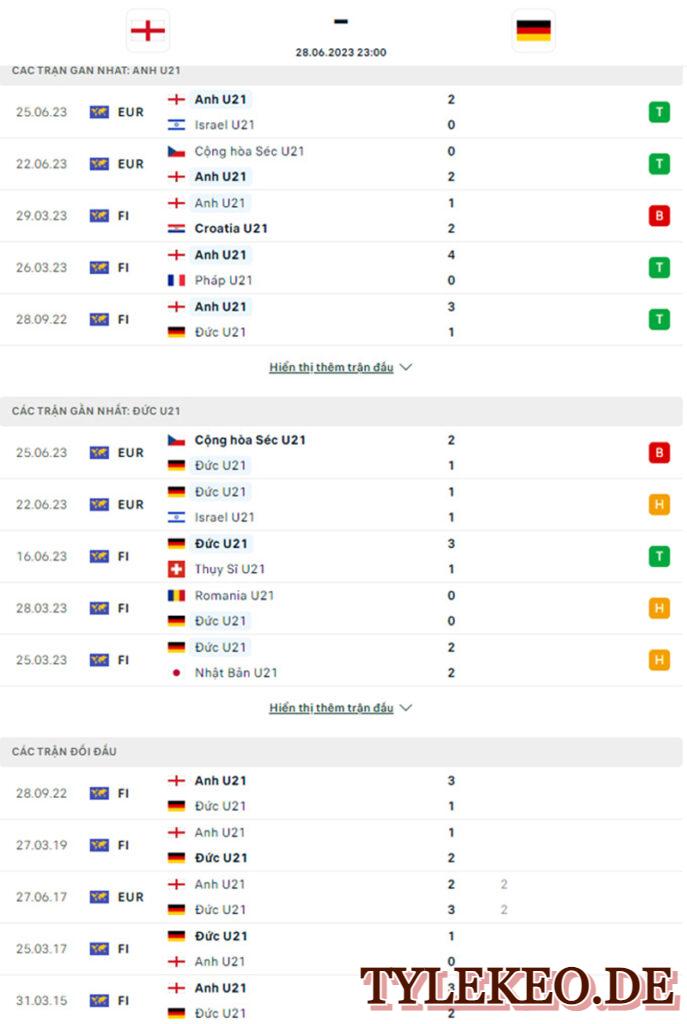Screen dimensions: 687x1024
Task: Click the Japan flag beside Nhật Bản U21
Action: tap(176, 673)
